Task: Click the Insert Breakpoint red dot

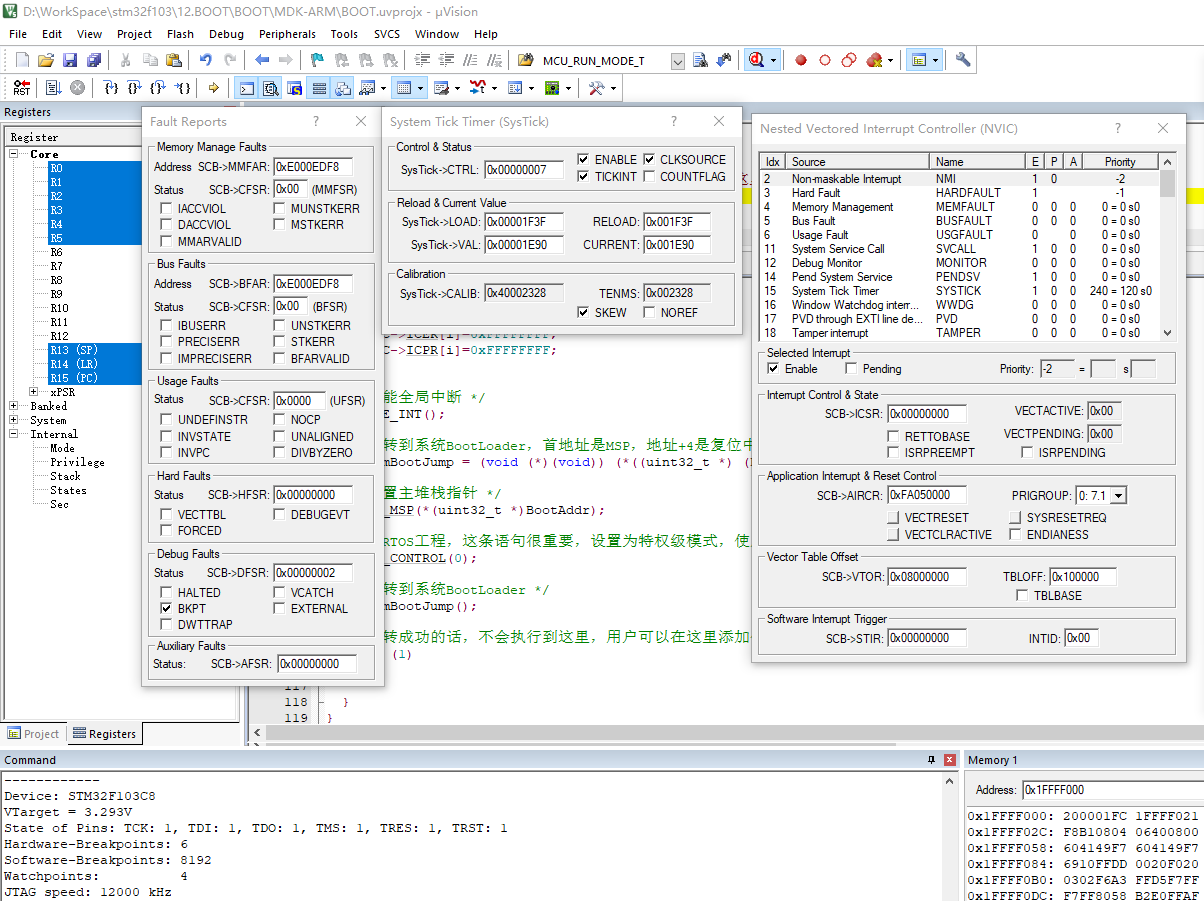Action: click(801, 60)
